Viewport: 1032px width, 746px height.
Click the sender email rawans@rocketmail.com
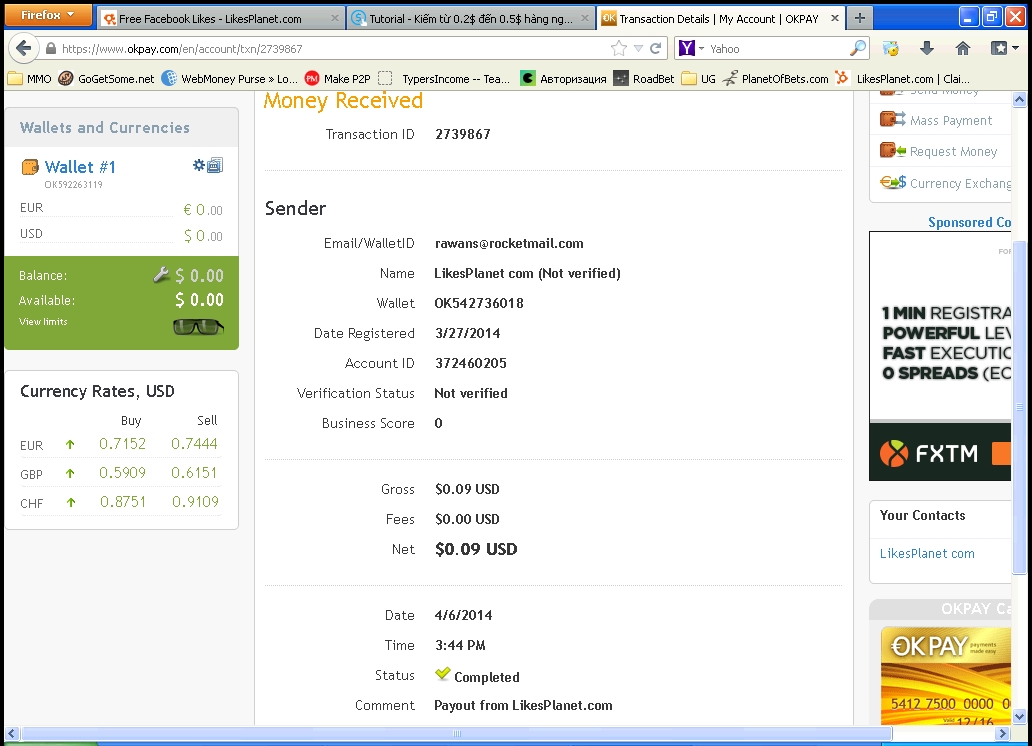pyautogui.click(x=509, y=244)
